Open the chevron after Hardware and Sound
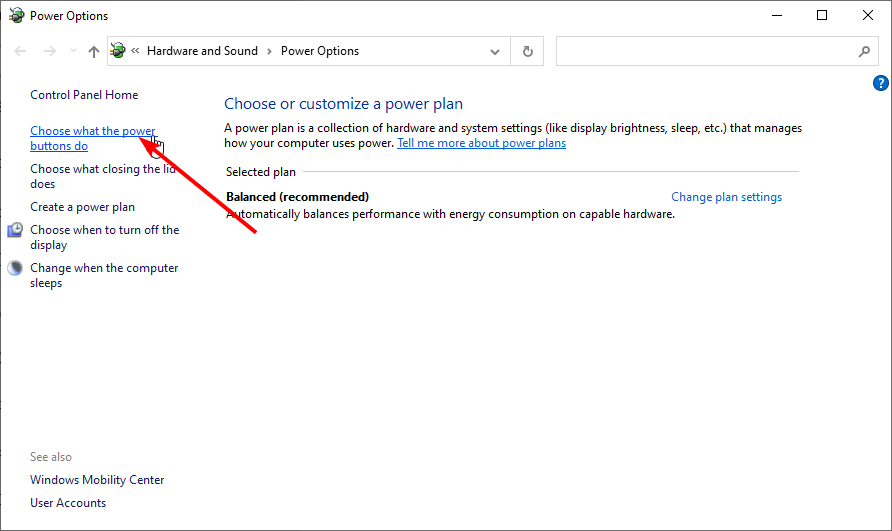The width and height of the screenshot is (892, 531). pos(269,51)
